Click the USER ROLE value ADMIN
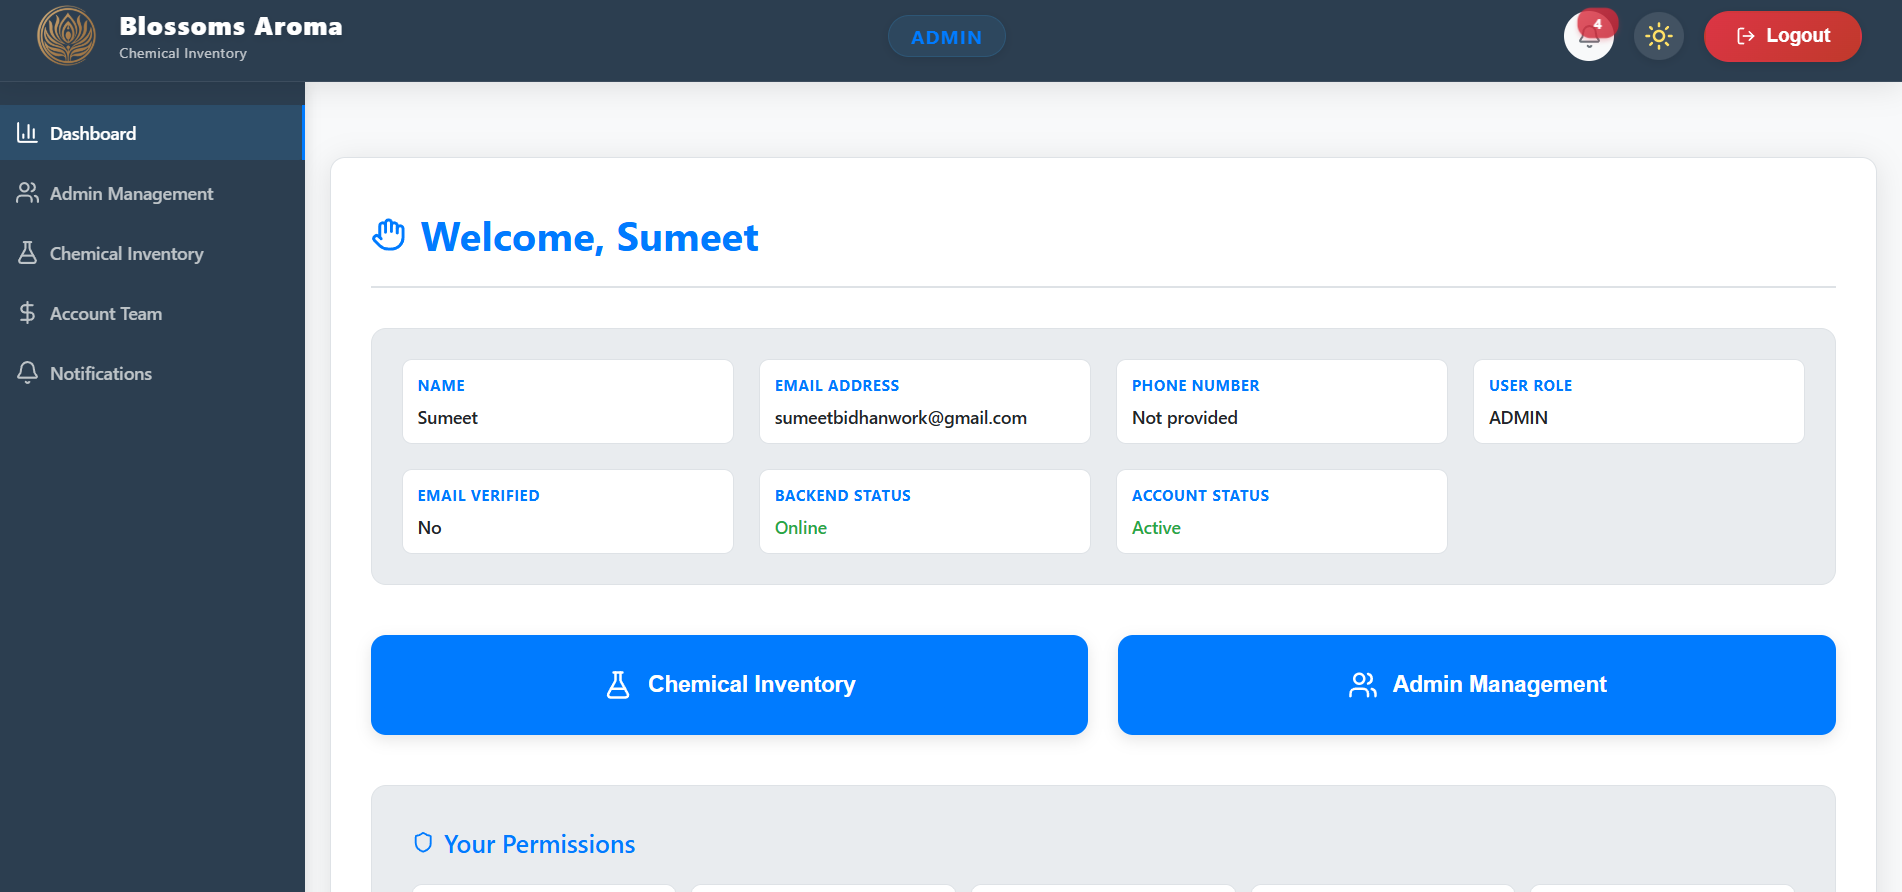This screenshot has height=892, width=1902. tap(1518, 418)
